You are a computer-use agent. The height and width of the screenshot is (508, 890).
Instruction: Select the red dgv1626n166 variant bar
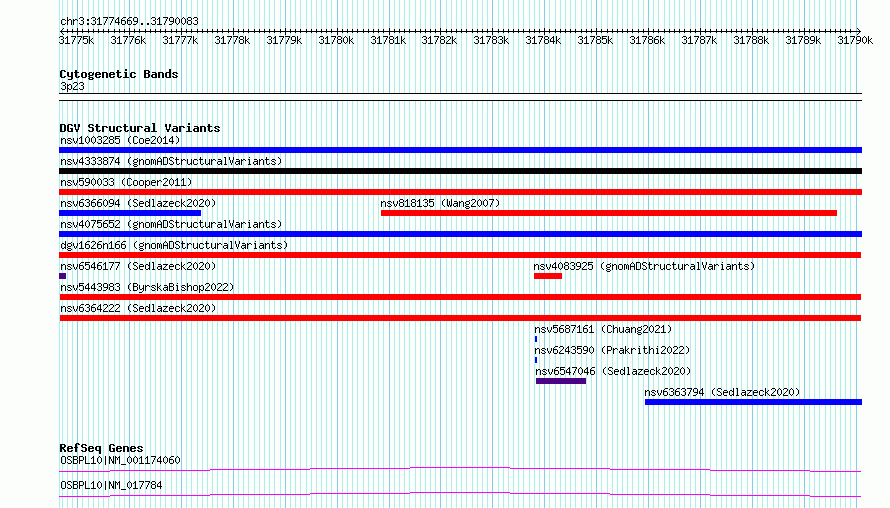(x=460, y=255)
